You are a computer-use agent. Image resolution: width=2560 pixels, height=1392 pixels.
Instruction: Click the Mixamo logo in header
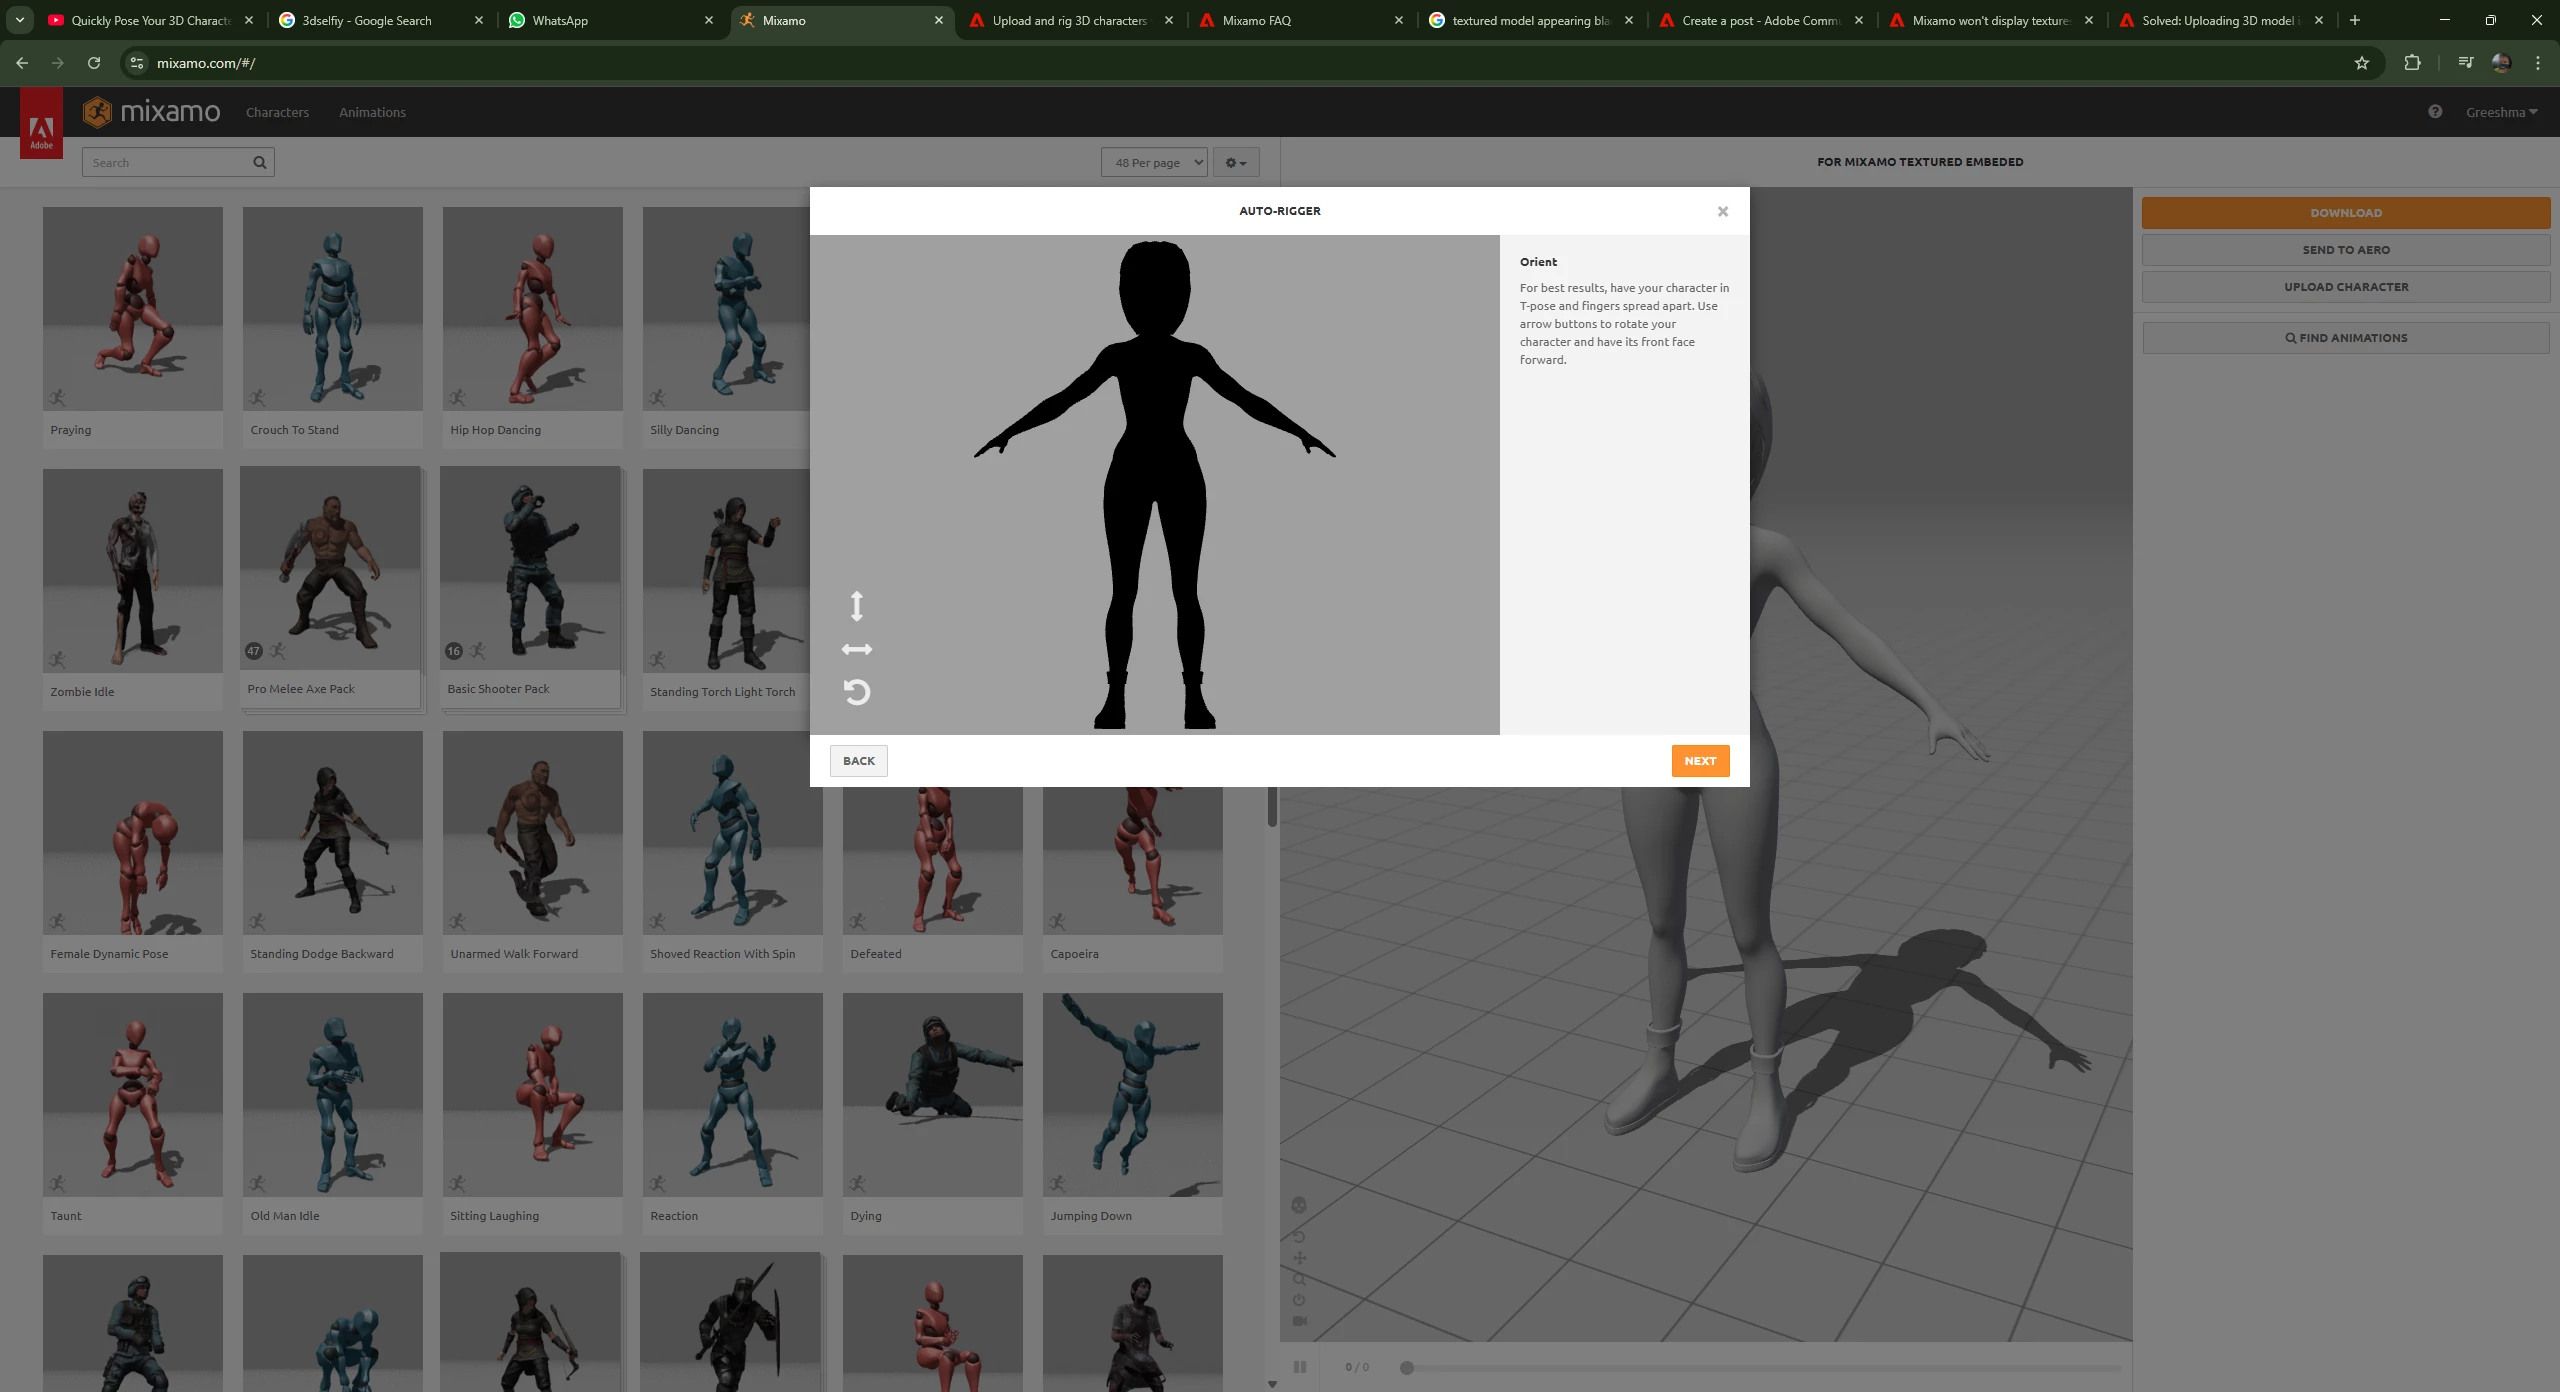pyautogui.click(x=152, y=112)
